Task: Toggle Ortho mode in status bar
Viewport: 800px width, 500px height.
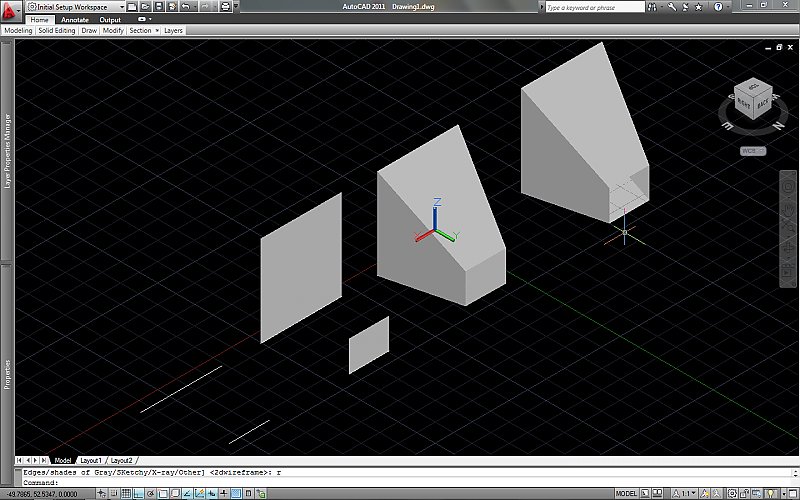Action: [138, 494]
